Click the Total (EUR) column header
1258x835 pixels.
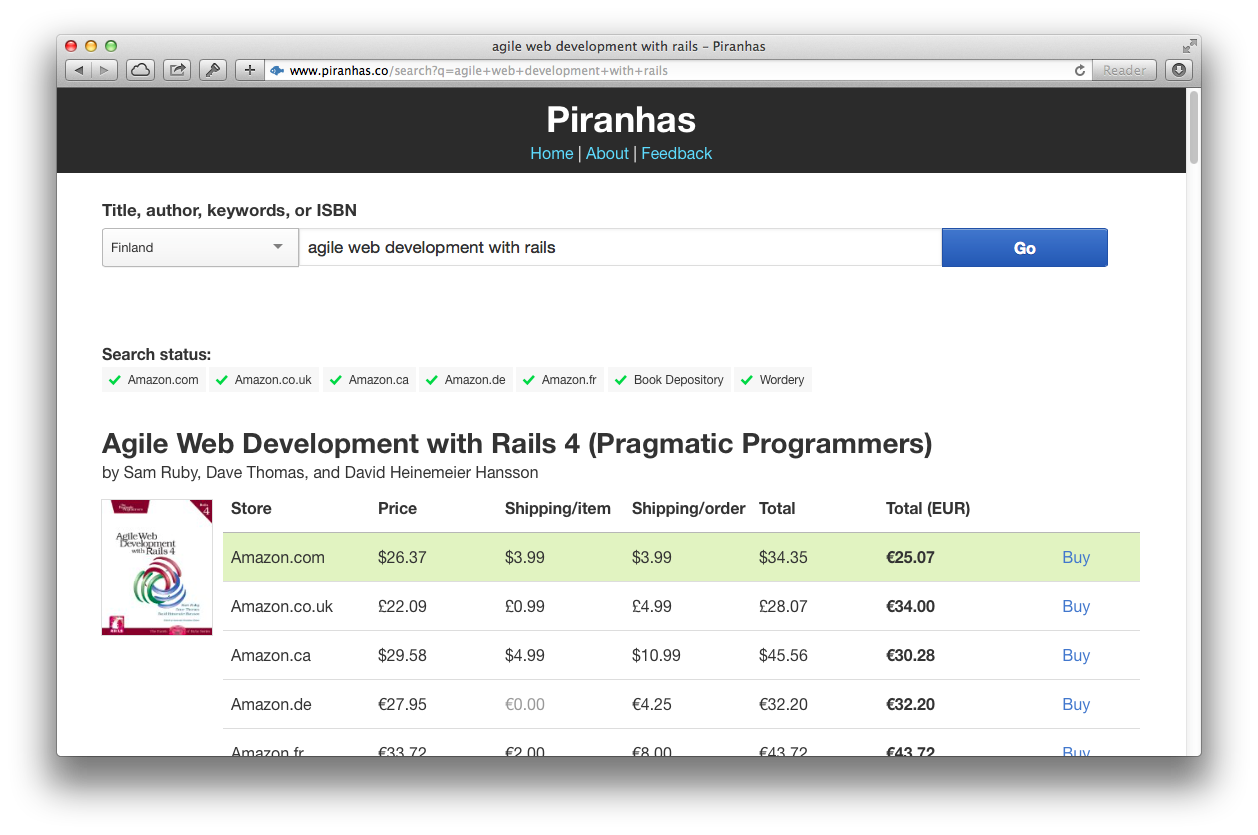[928, 508]
